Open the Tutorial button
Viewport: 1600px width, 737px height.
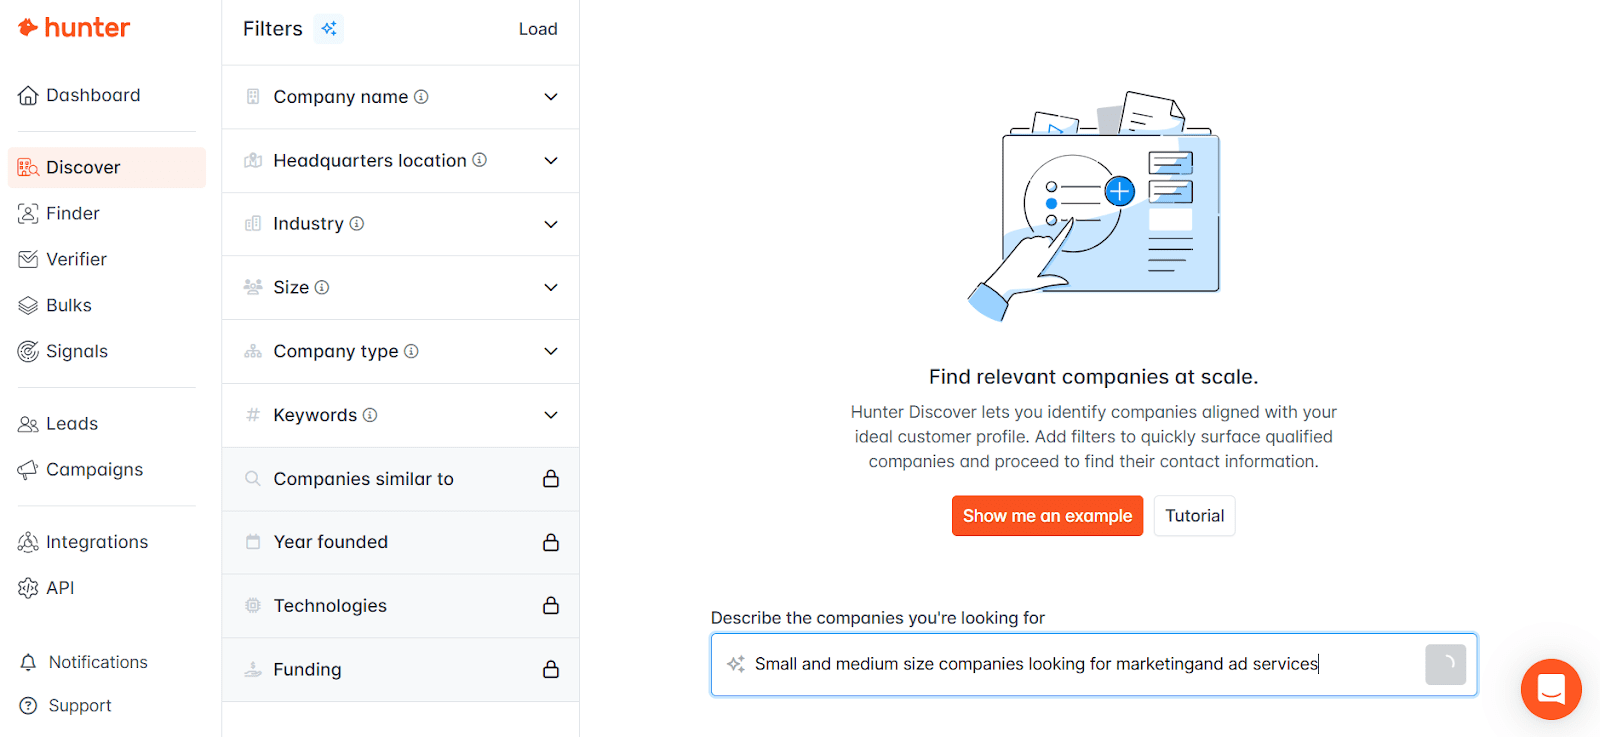coord(1194,516)
